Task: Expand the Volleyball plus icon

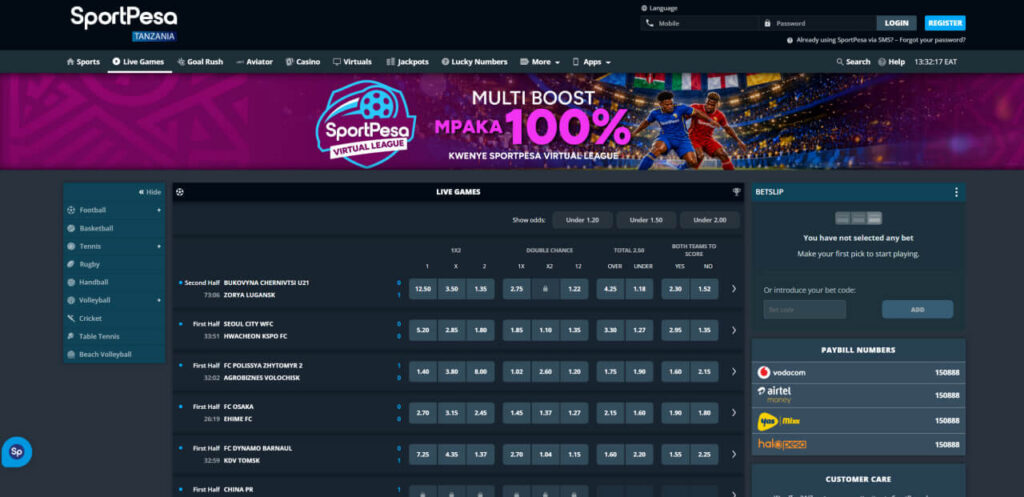Action: (159, 300)
